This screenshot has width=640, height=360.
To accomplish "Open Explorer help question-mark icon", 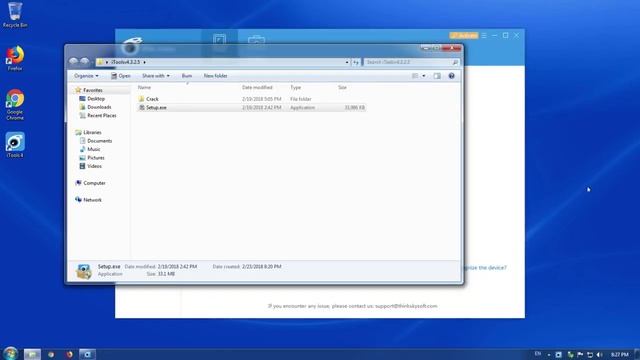I will 451,76.
